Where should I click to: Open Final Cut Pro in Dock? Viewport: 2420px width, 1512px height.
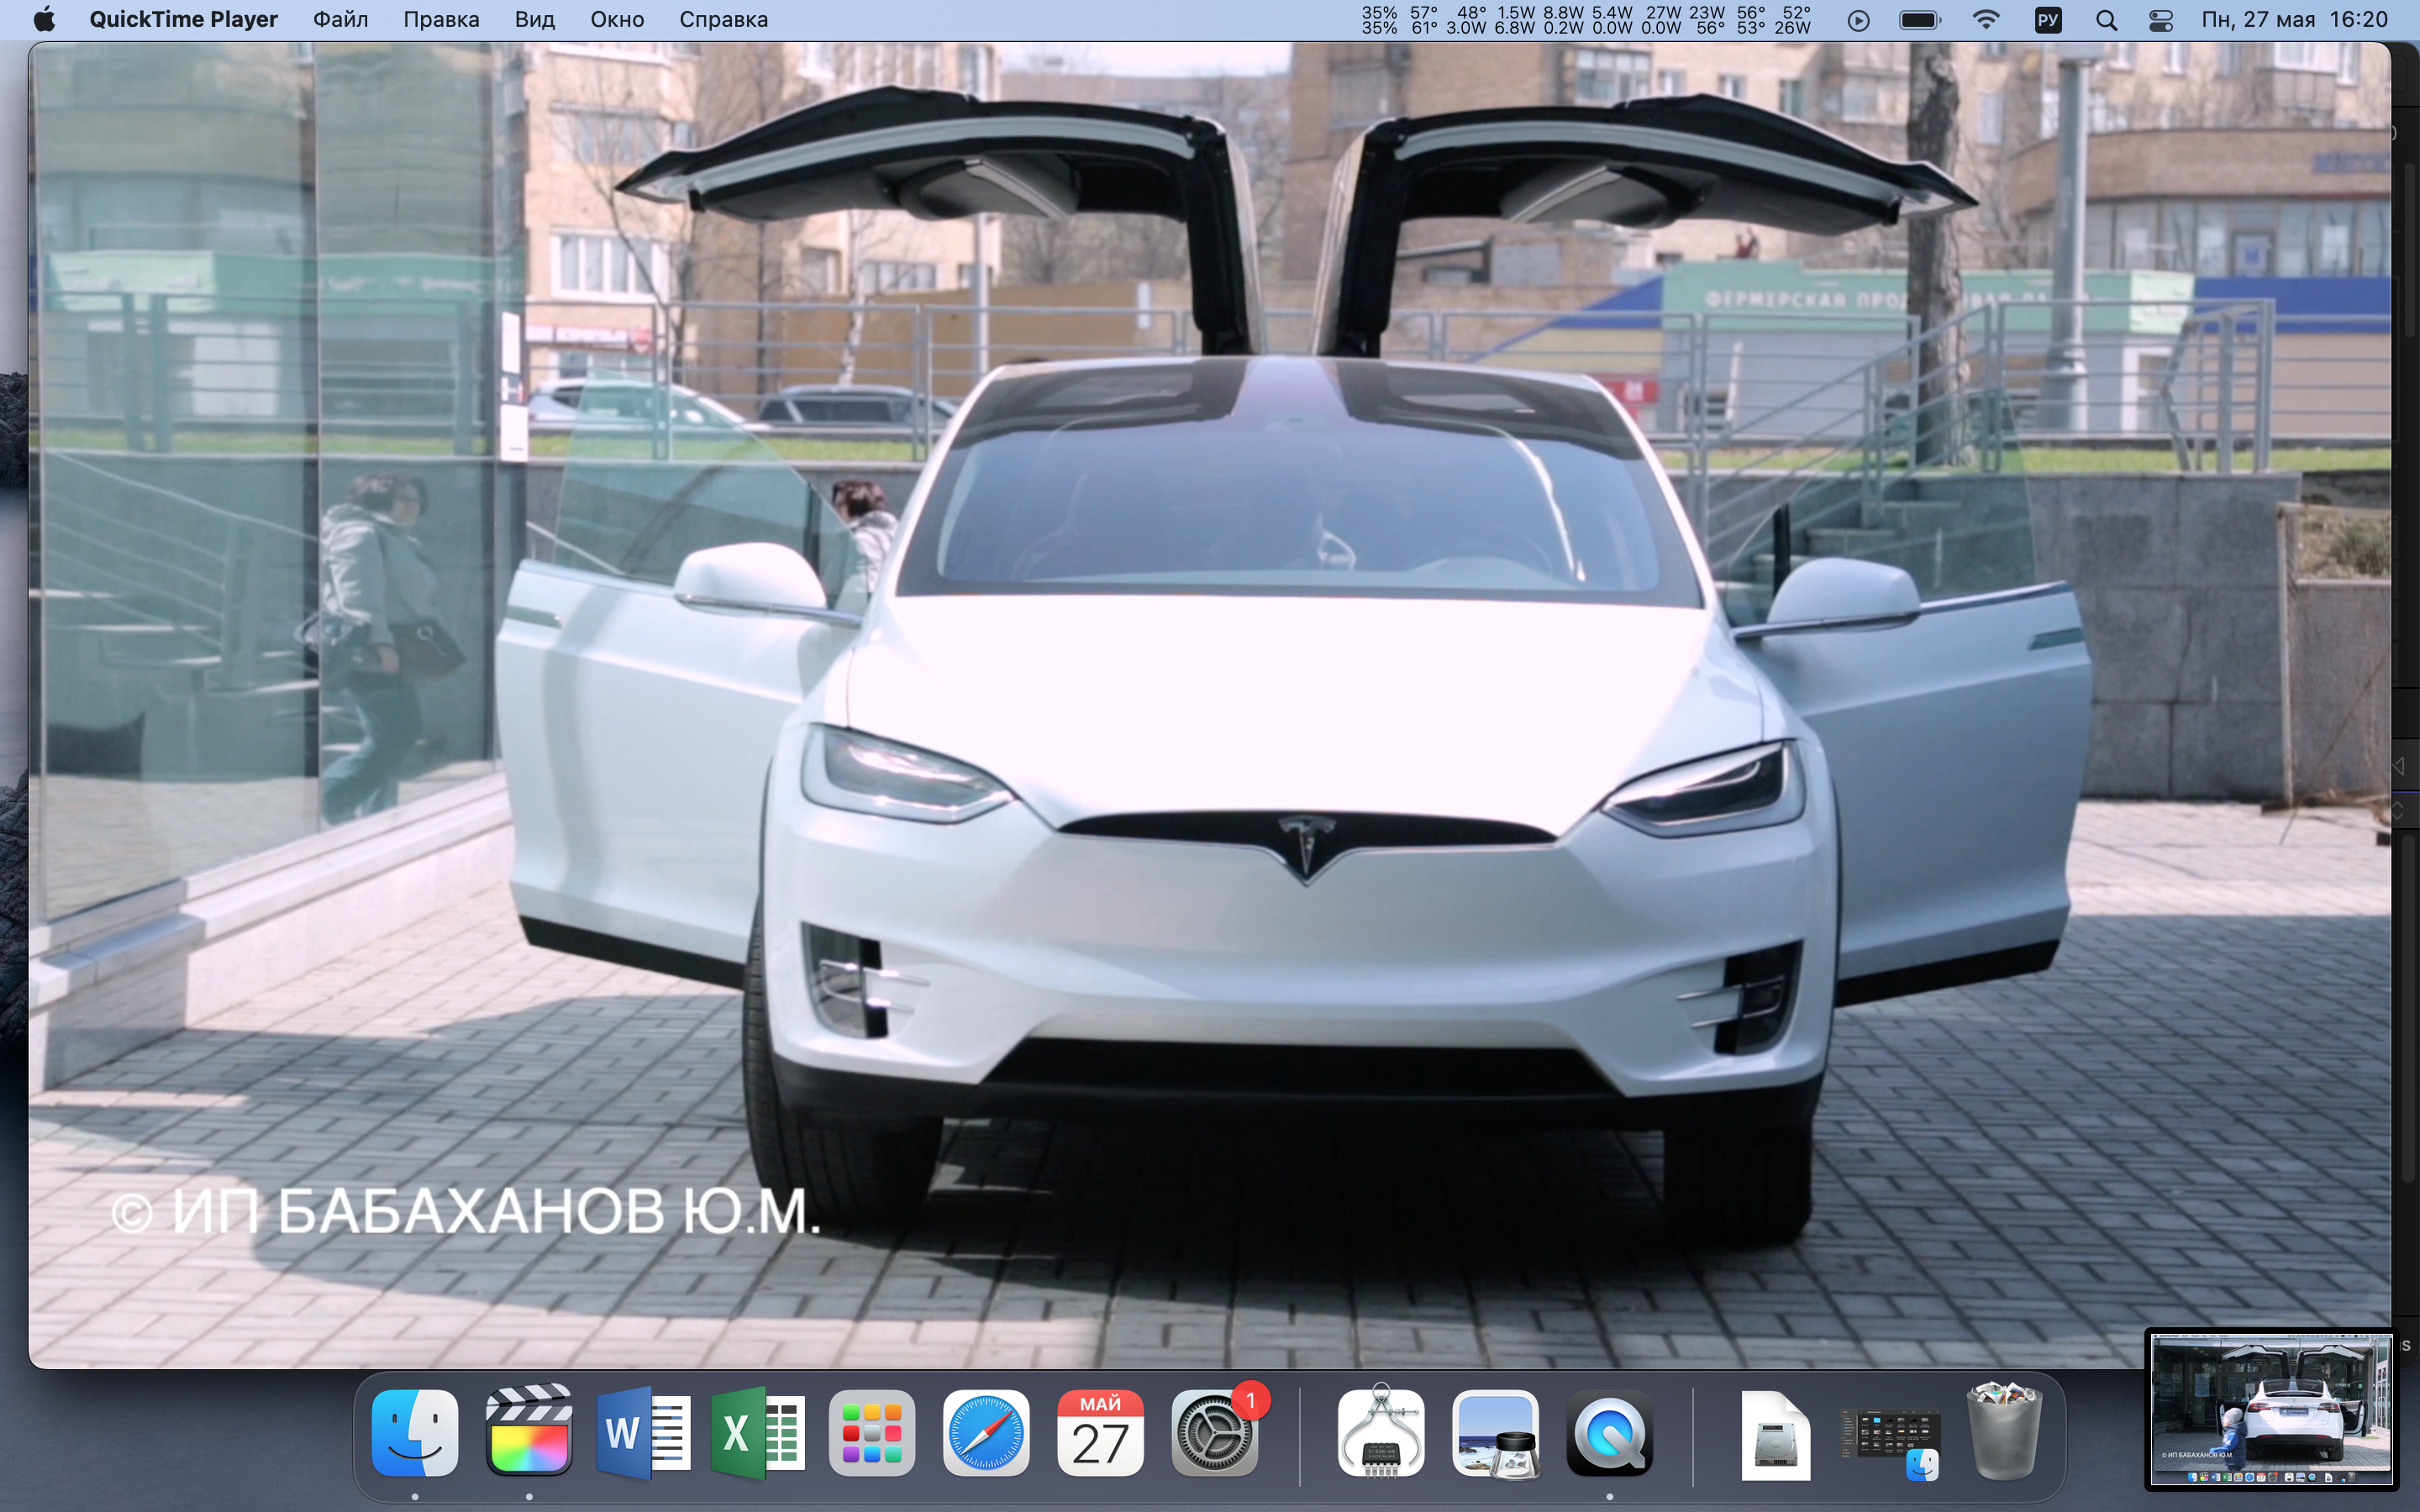[x=529, y=1432]
